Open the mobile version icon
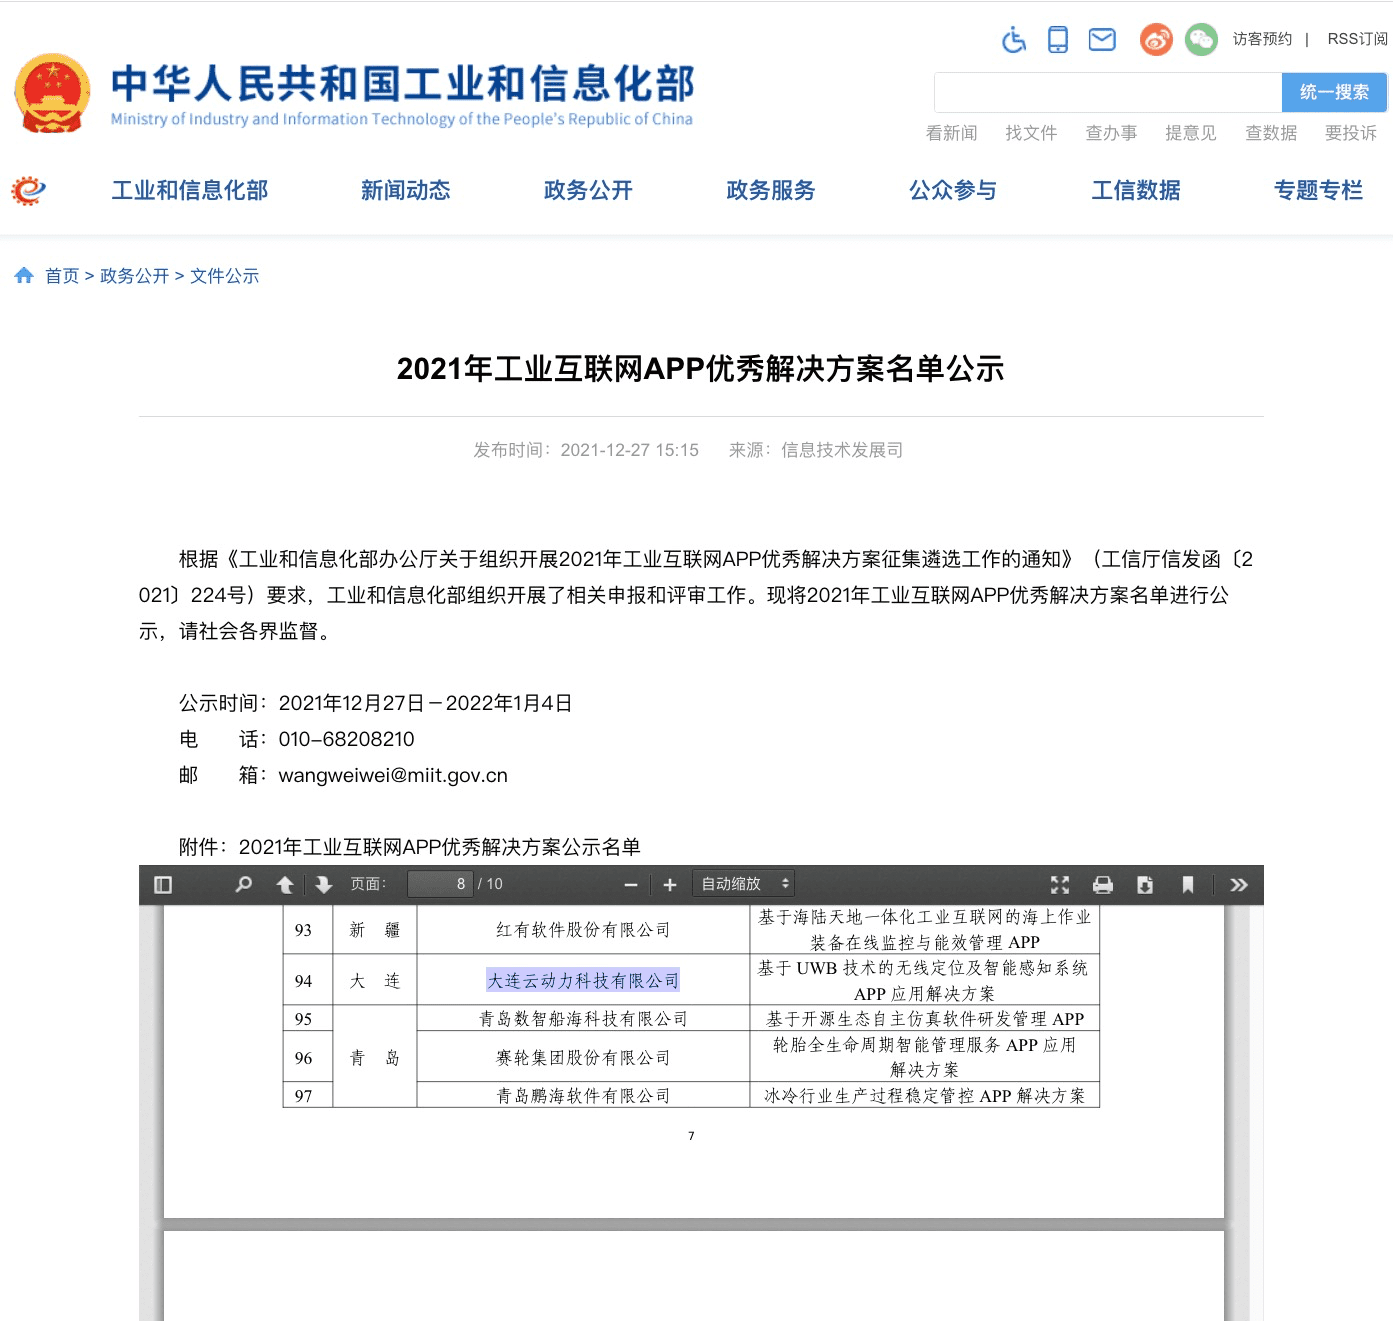 coord(1057,40)
